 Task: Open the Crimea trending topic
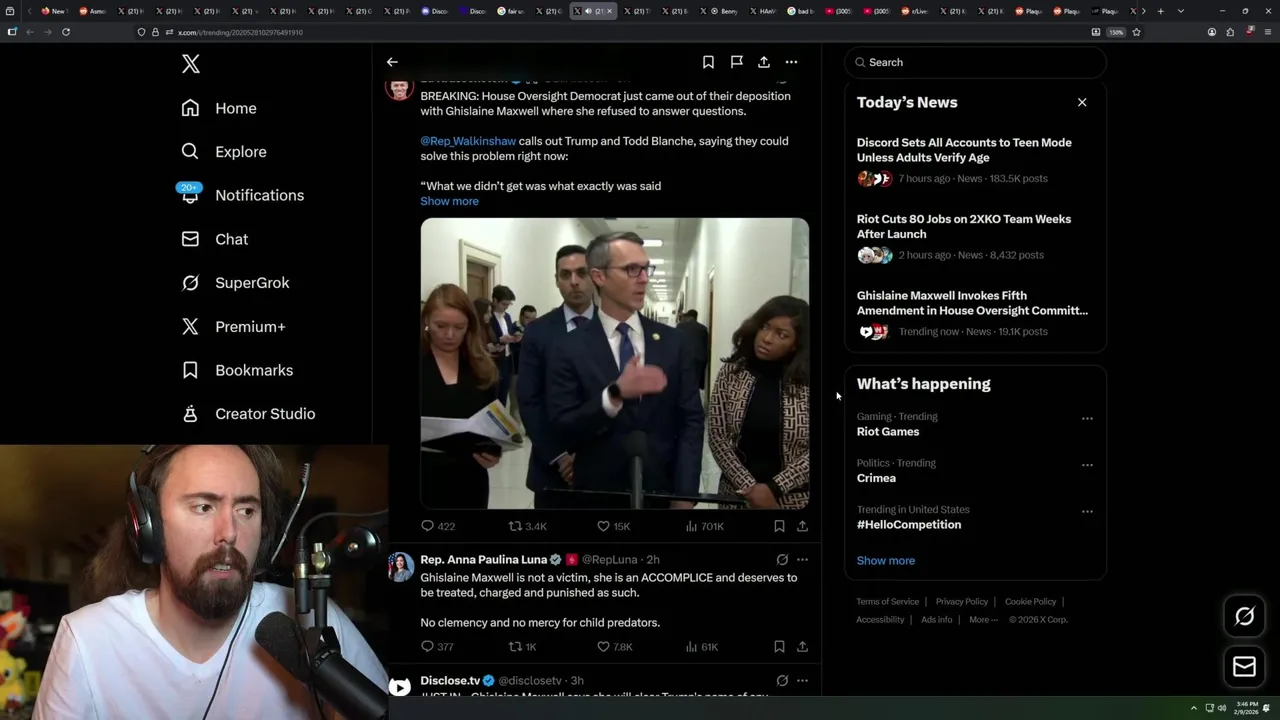point(876,478)
